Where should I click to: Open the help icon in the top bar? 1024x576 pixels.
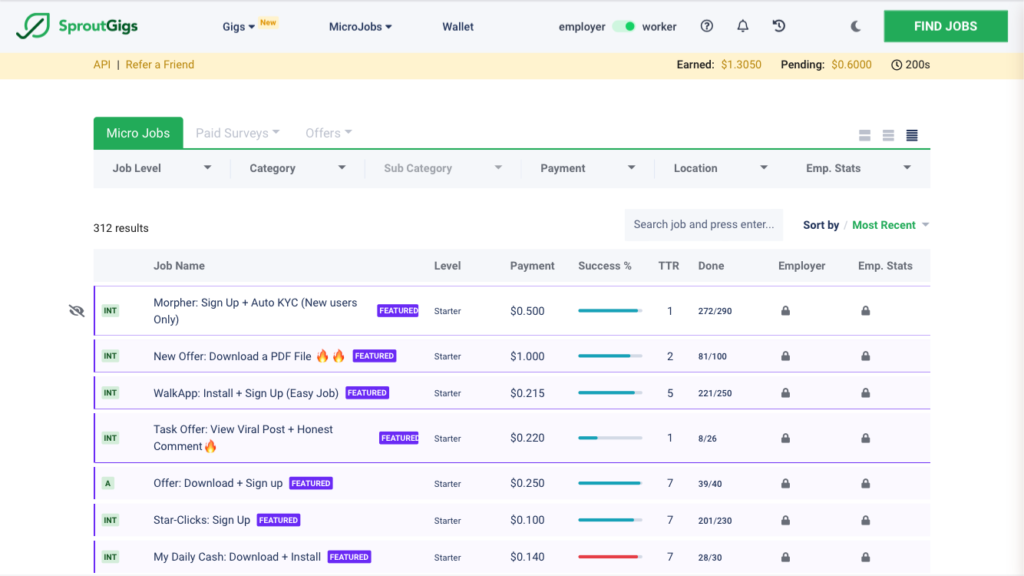coord(707,26)
